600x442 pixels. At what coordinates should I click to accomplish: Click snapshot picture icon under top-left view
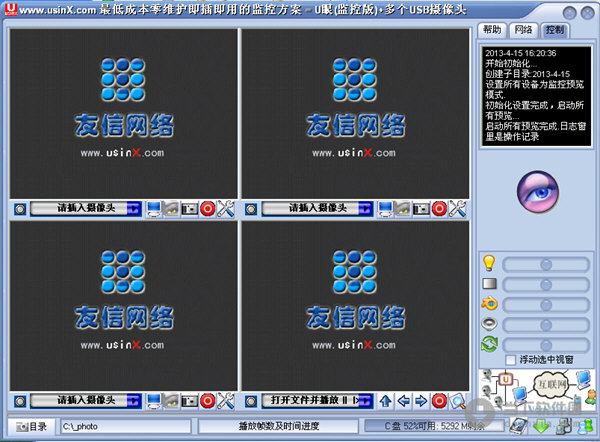pos(171,209)
